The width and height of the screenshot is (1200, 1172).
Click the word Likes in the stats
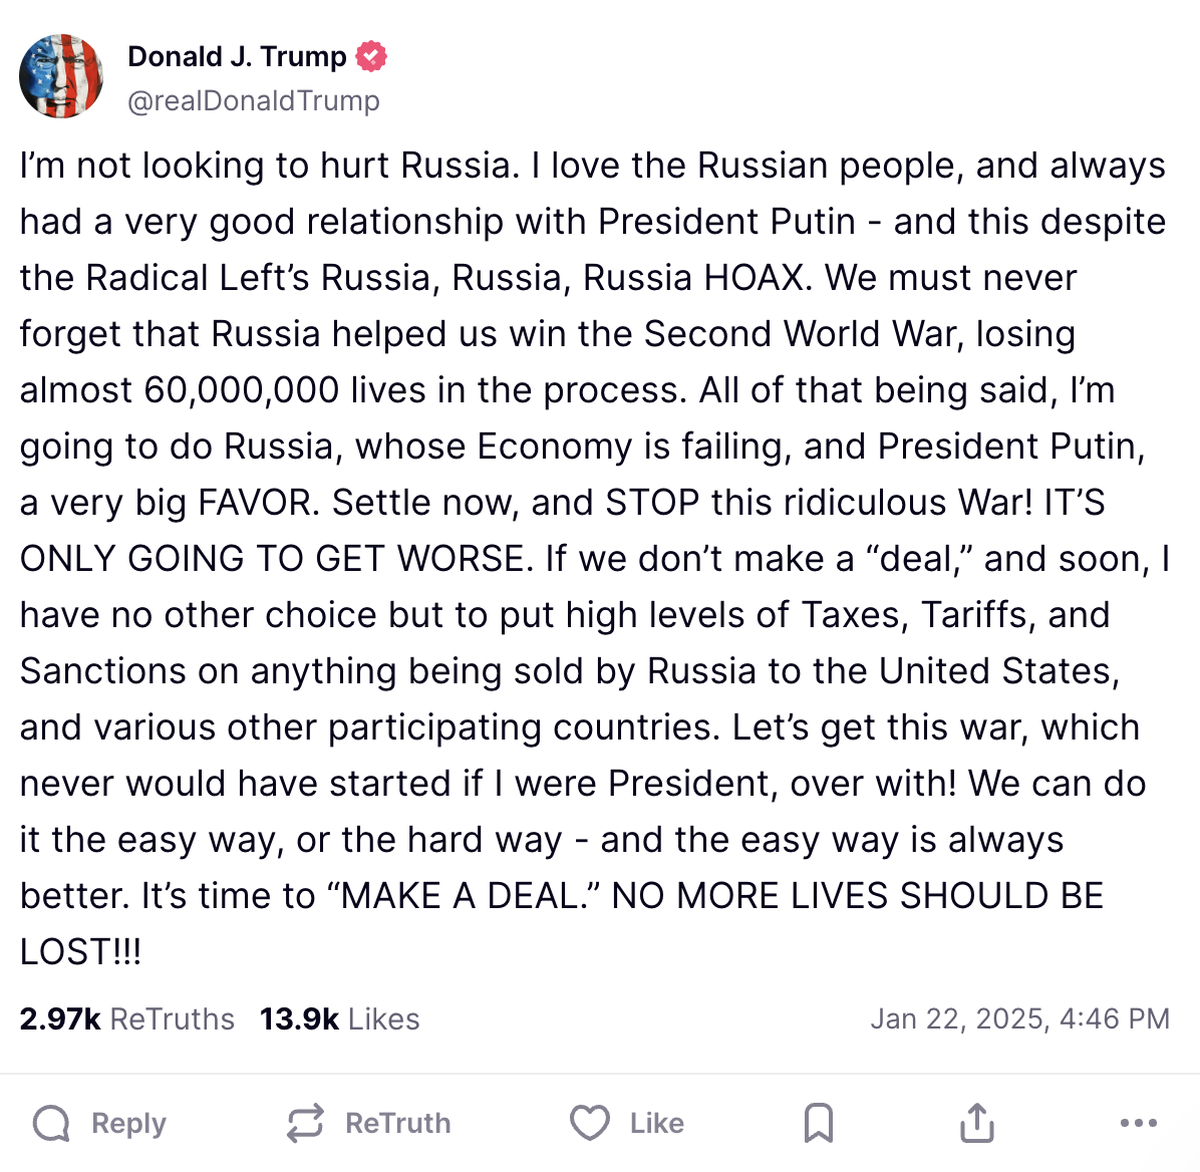tap(384, 1019)
